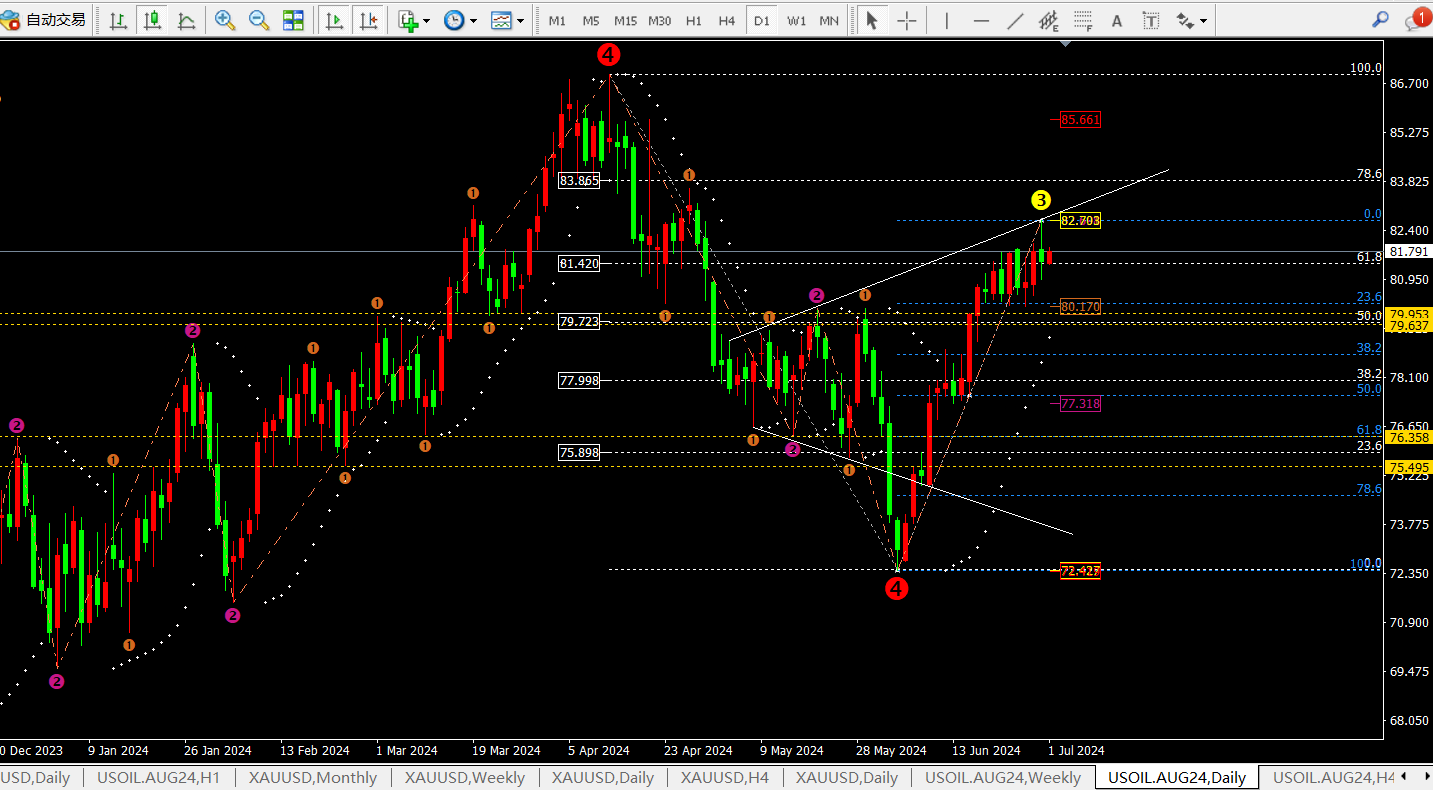
Task: Choose the trendline drawing tool
Action: pyautogui.click(x=1015, y=20)
